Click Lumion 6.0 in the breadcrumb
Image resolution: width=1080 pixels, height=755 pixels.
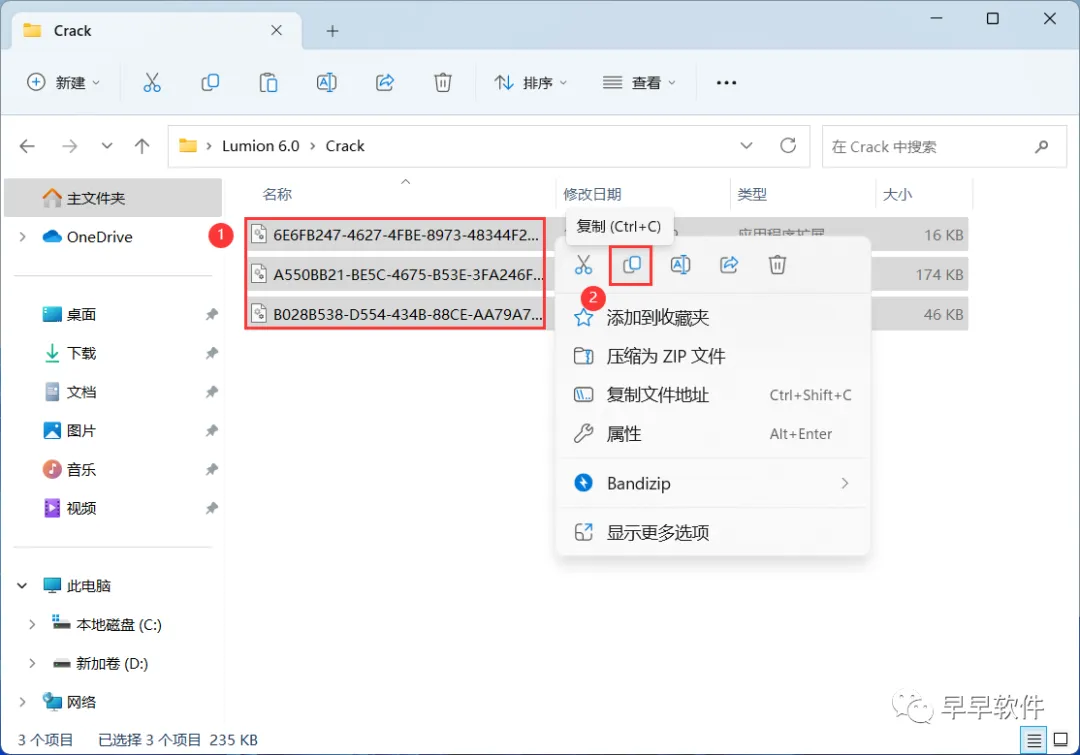coord(260,146)
